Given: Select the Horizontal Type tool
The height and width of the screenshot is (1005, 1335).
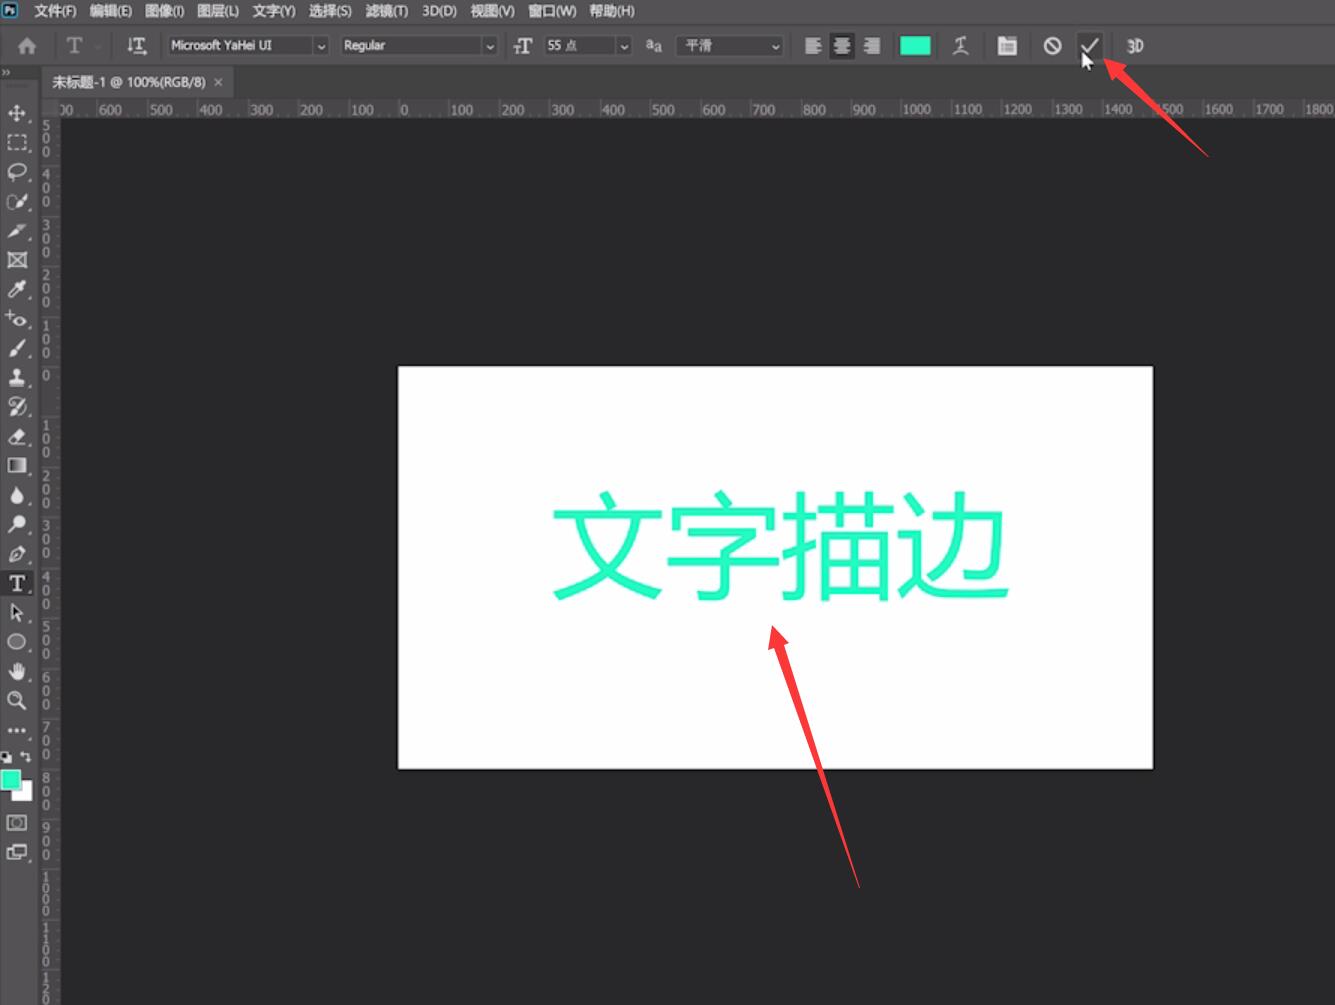Looking at the screenshot, I should [x=17, y=583].
